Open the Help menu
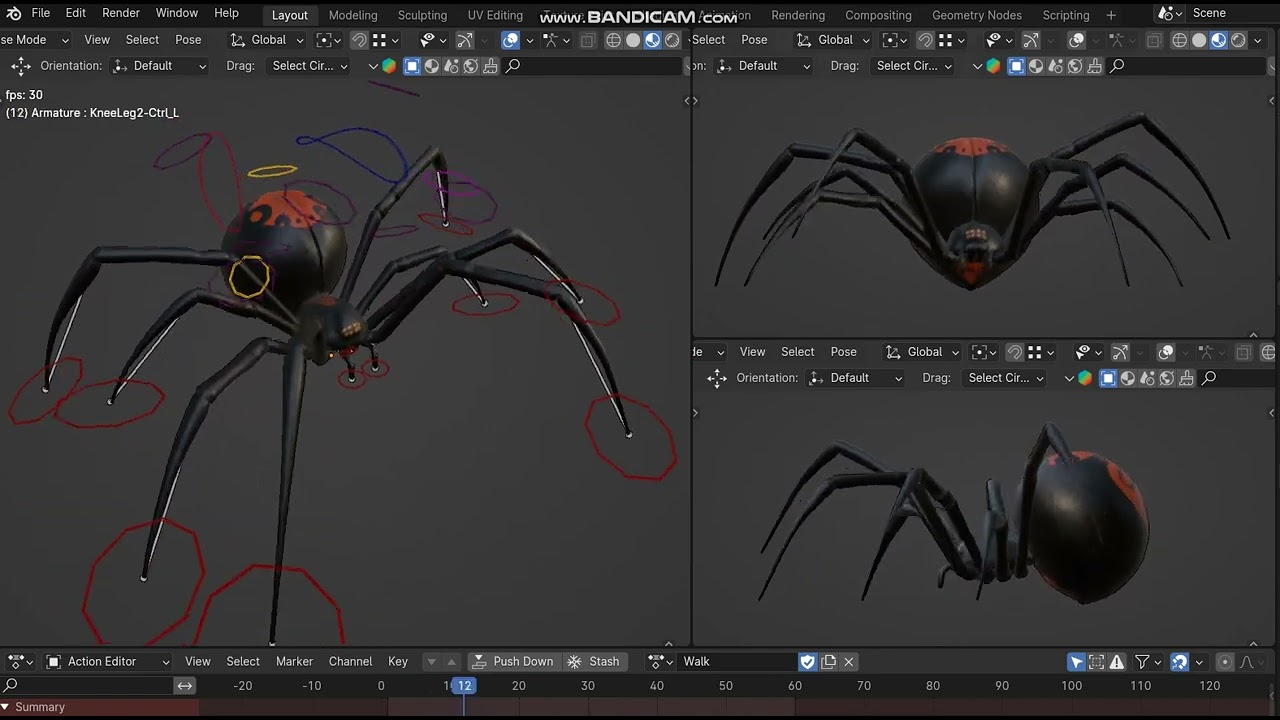 [x=227, y=13]
